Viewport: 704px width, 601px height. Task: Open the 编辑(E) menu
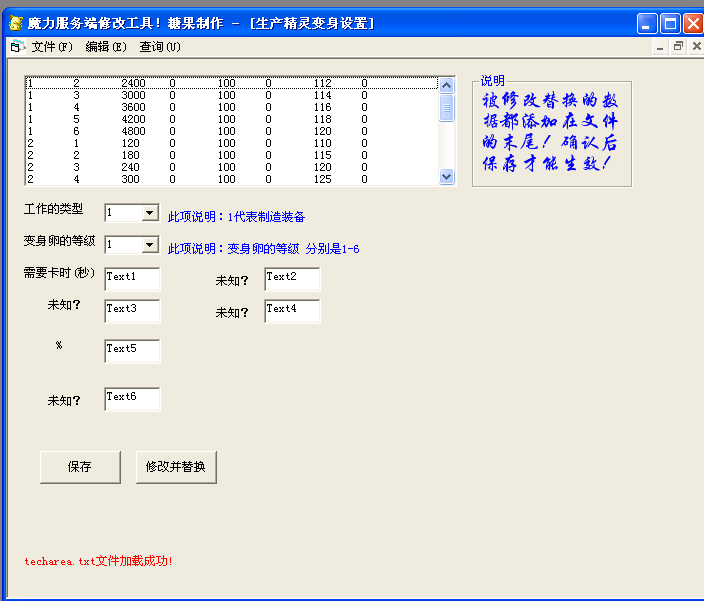coord(106,46)
